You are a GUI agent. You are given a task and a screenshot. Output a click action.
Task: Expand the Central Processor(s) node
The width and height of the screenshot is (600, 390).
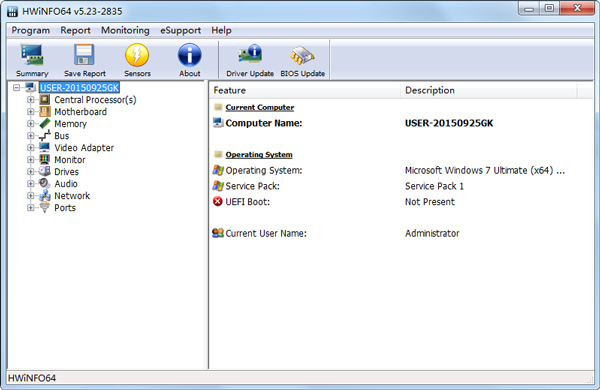(x=31, y=100)
